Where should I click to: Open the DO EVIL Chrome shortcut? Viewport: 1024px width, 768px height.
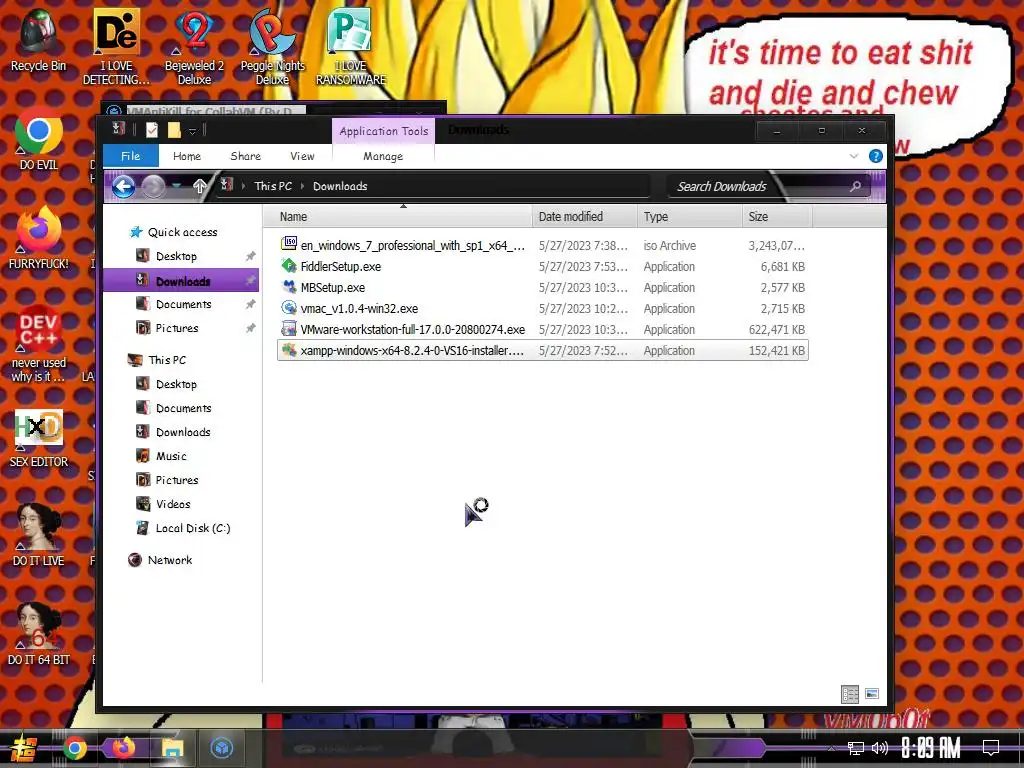click(39, 139)
